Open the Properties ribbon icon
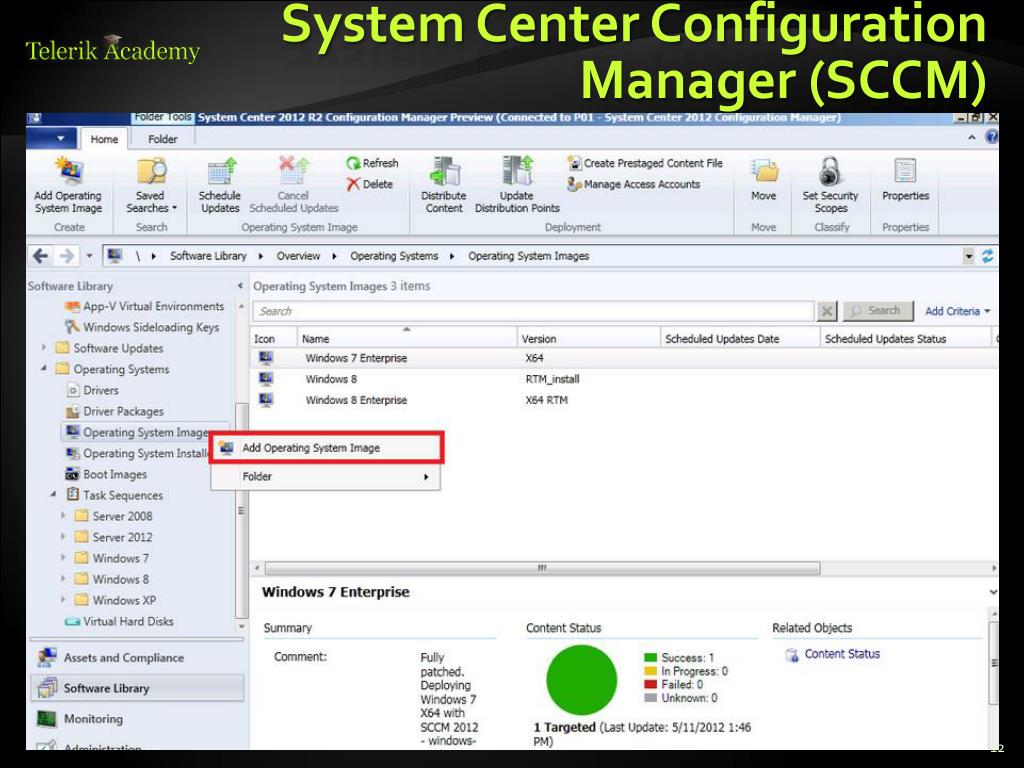1024x768 pixels. click(x=905, y=171)
